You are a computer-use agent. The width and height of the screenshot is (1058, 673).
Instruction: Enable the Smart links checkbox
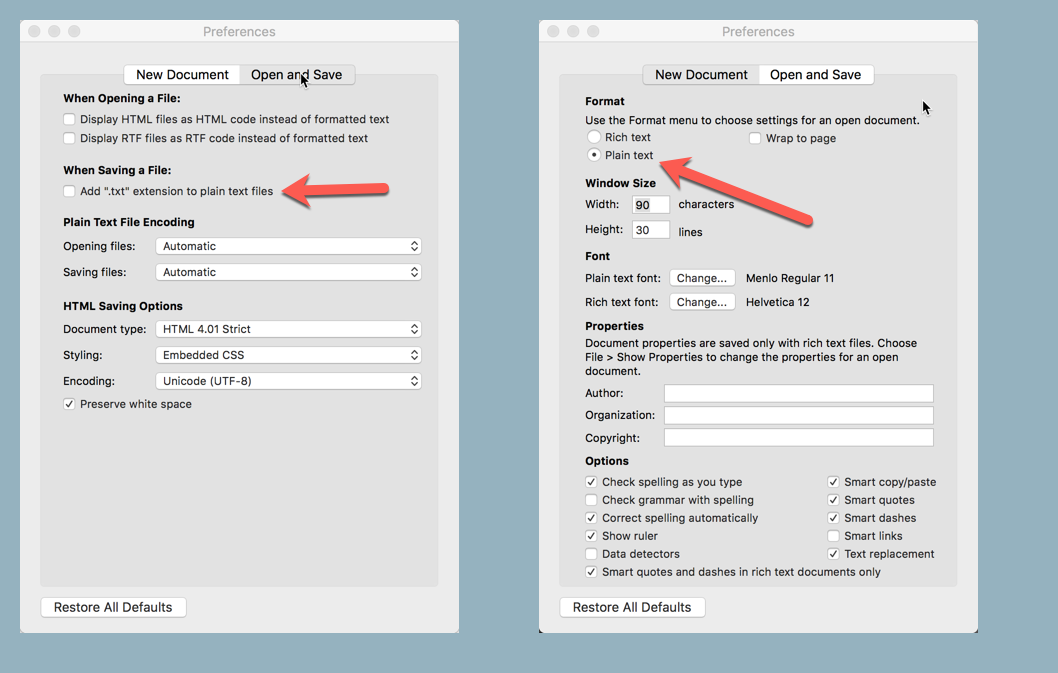833,536
